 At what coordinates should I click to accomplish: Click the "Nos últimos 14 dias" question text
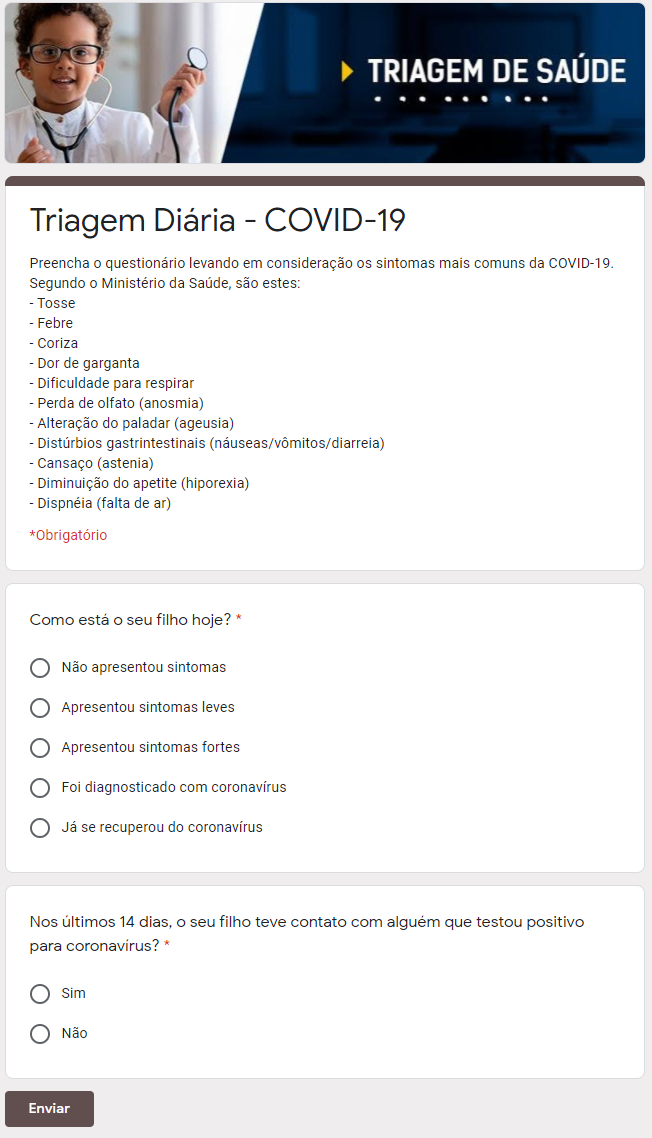pos(307,933)
